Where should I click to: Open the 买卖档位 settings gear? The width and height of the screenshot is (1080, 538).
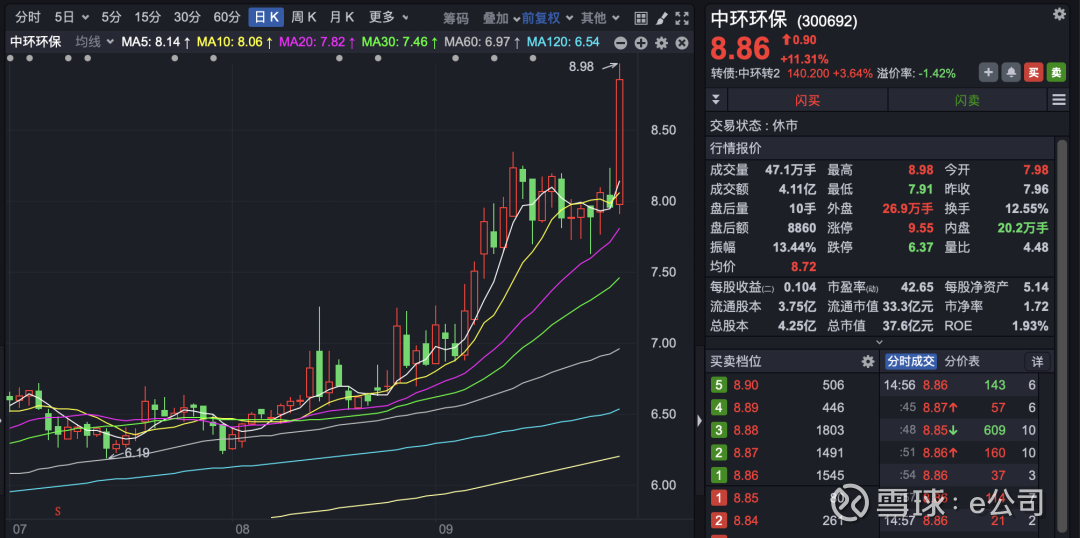pyautogui.click(x=868, y=362)
